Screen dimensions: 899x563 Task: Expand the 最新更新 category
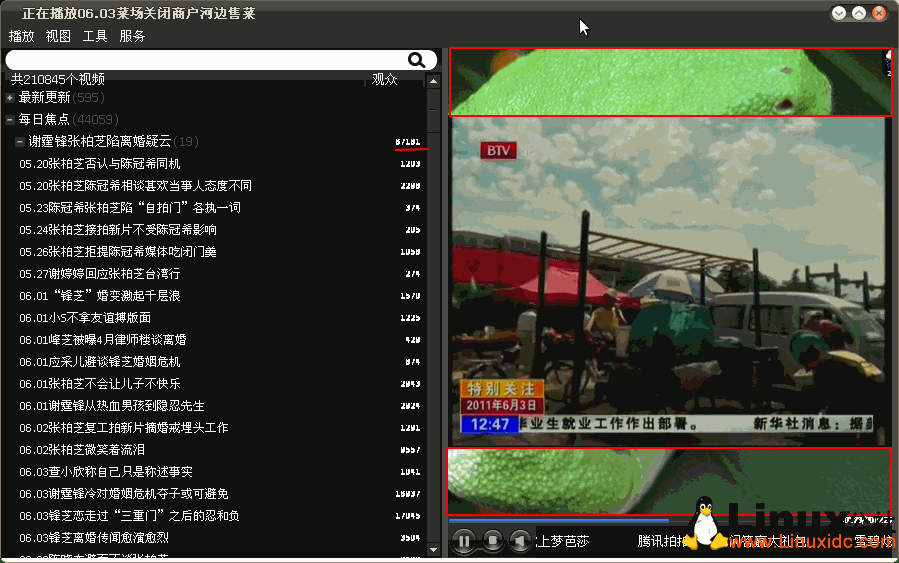(10, 98)
